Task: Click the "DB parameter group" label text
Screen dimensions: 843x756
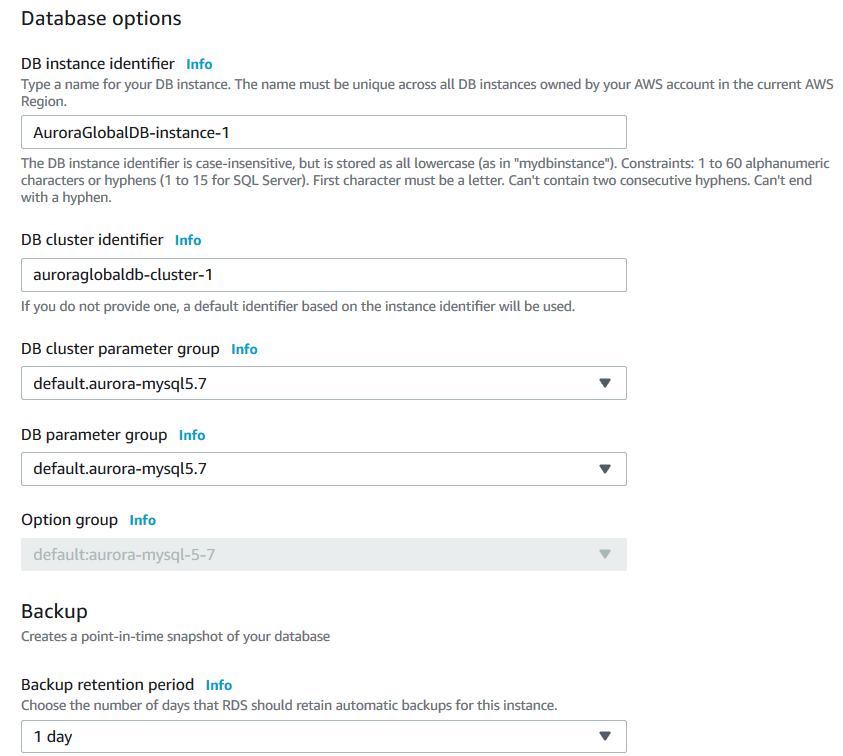Action: pyautogui.click(x=94, y=435)
